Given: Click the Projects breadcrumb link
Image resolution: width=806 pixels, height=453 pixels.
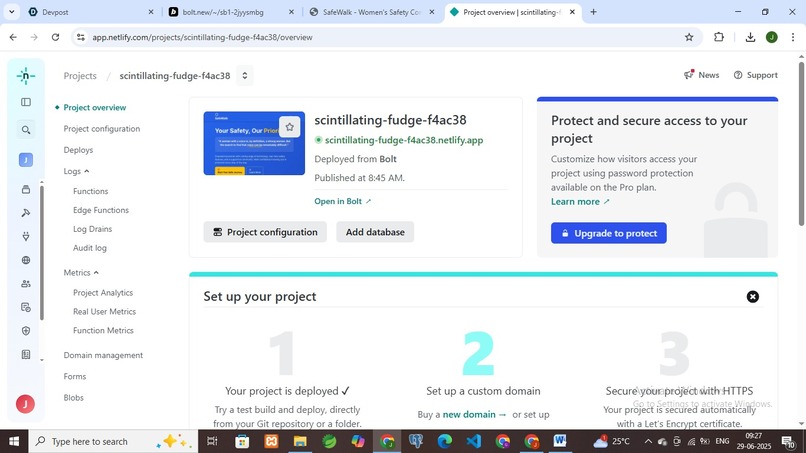Looking at the screenshot, I should (80, 76).
